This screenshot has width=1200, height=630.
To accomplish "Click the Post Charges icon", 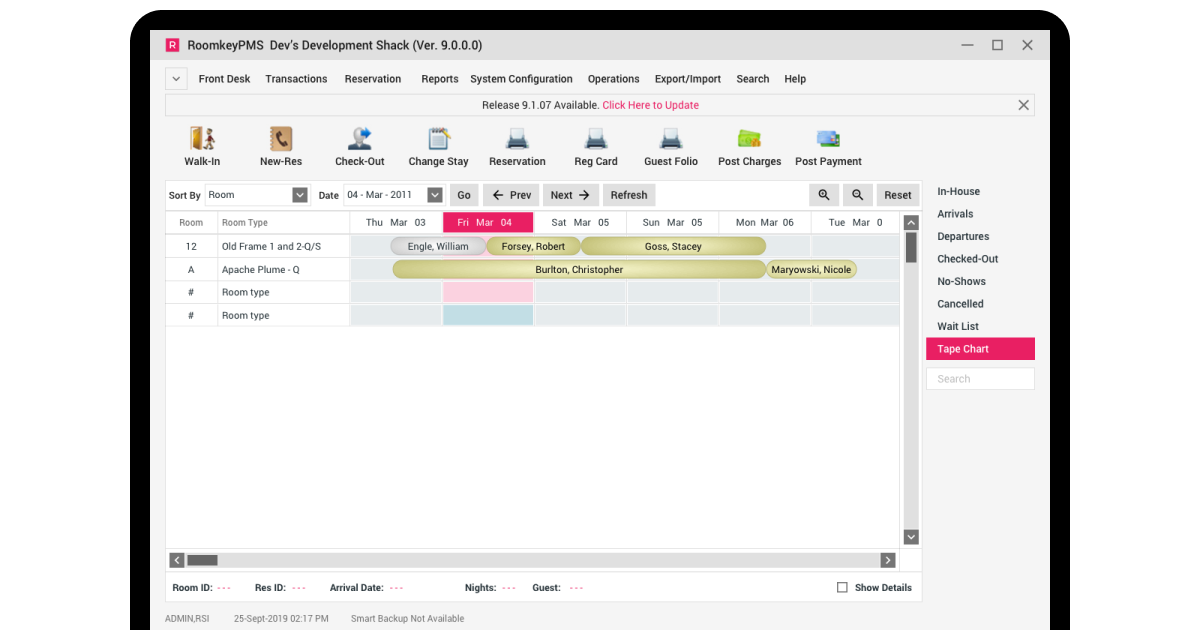I will 749,139.
